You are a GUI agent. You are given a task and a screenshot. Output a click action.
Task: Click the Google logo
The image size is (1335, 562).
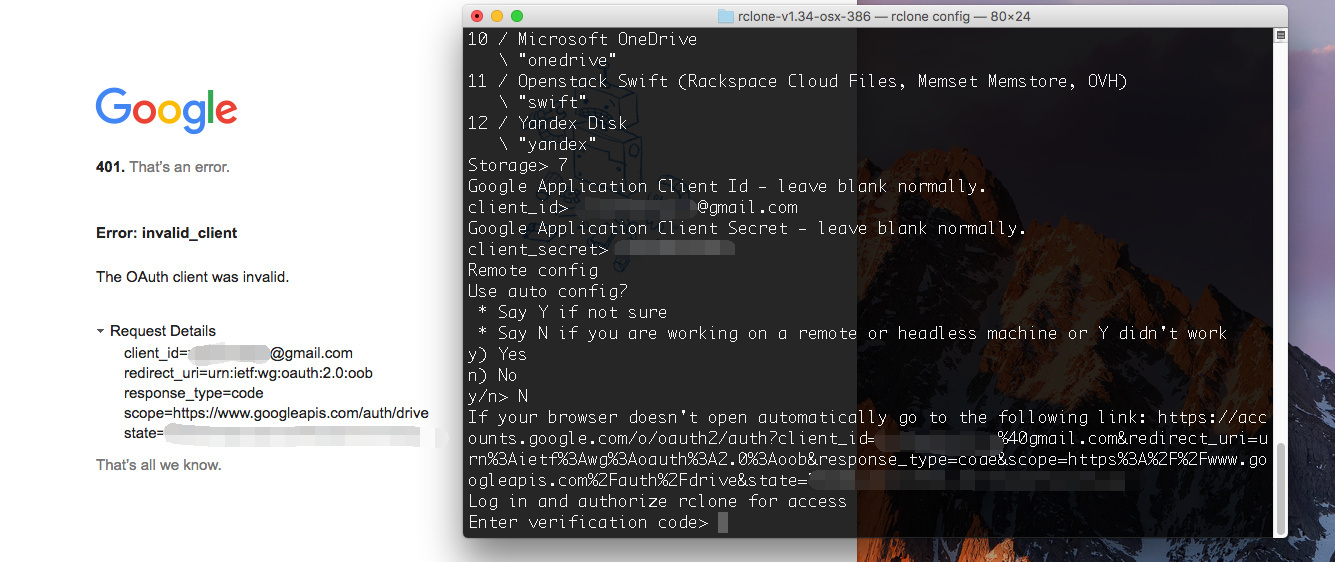[166, 111]
